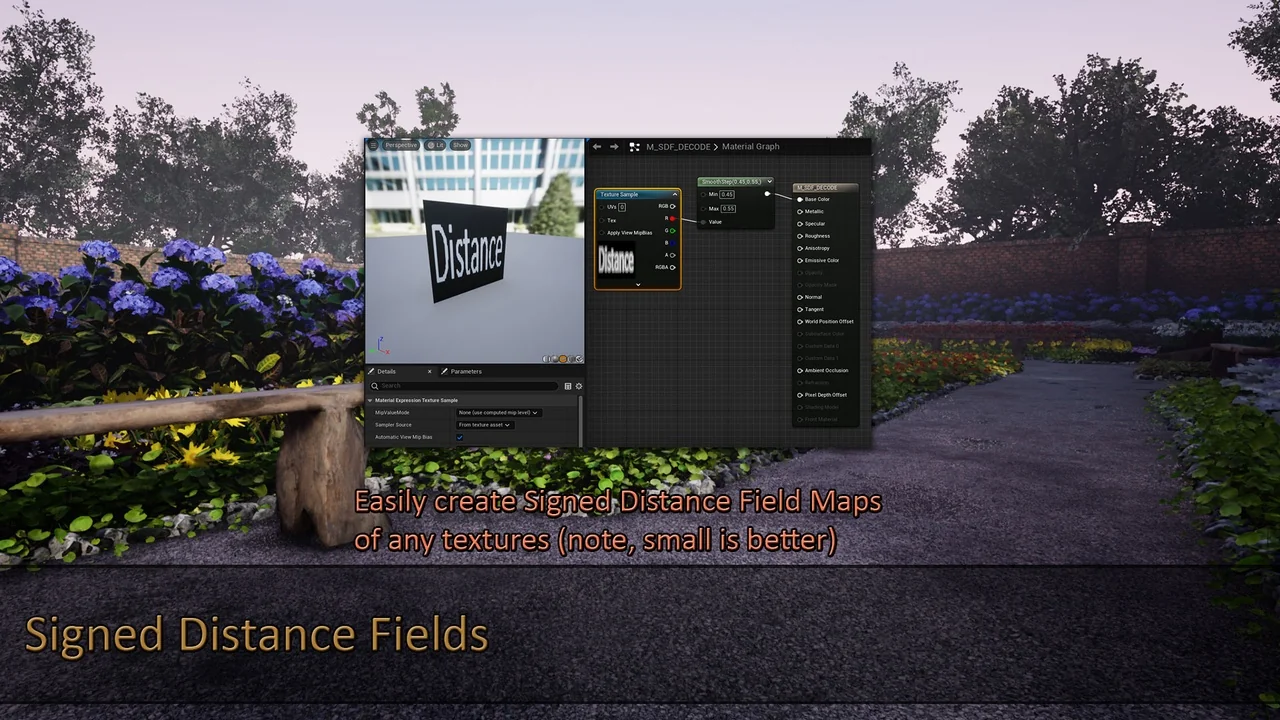Click the Perspective viewport button
The image size is (1280, 720).
(400, 146)
